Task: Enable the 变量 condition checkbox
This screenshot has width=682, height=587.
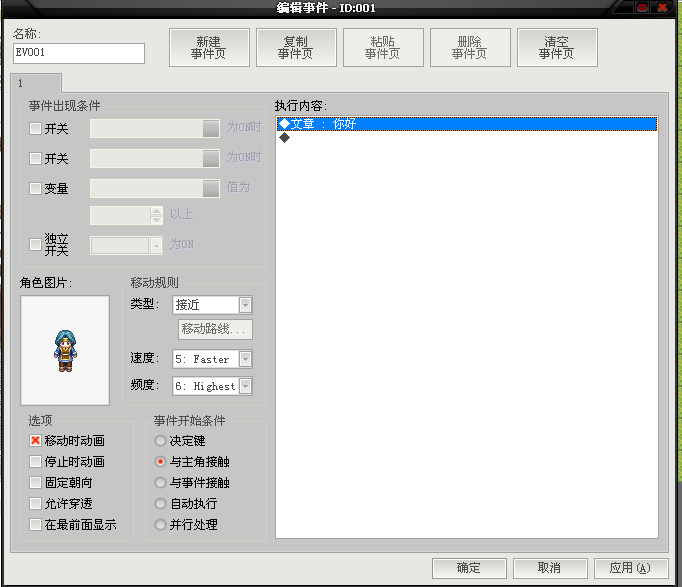Action: [35, 188]
